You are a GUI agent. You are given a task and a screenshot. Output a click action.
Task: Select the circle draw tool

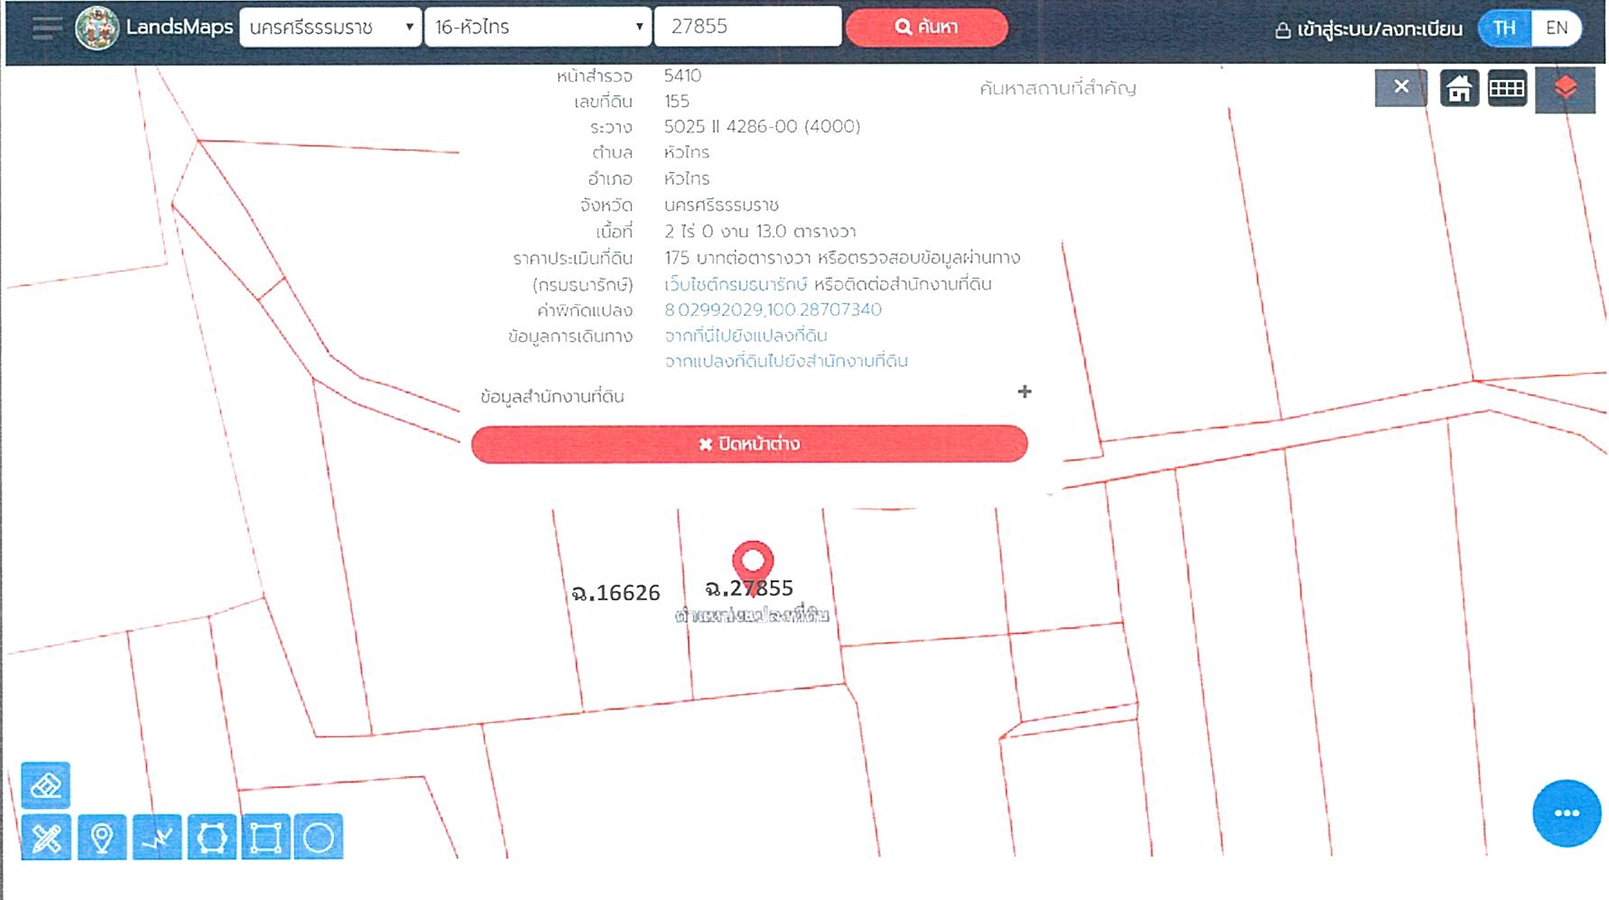(x=319, y=837)
